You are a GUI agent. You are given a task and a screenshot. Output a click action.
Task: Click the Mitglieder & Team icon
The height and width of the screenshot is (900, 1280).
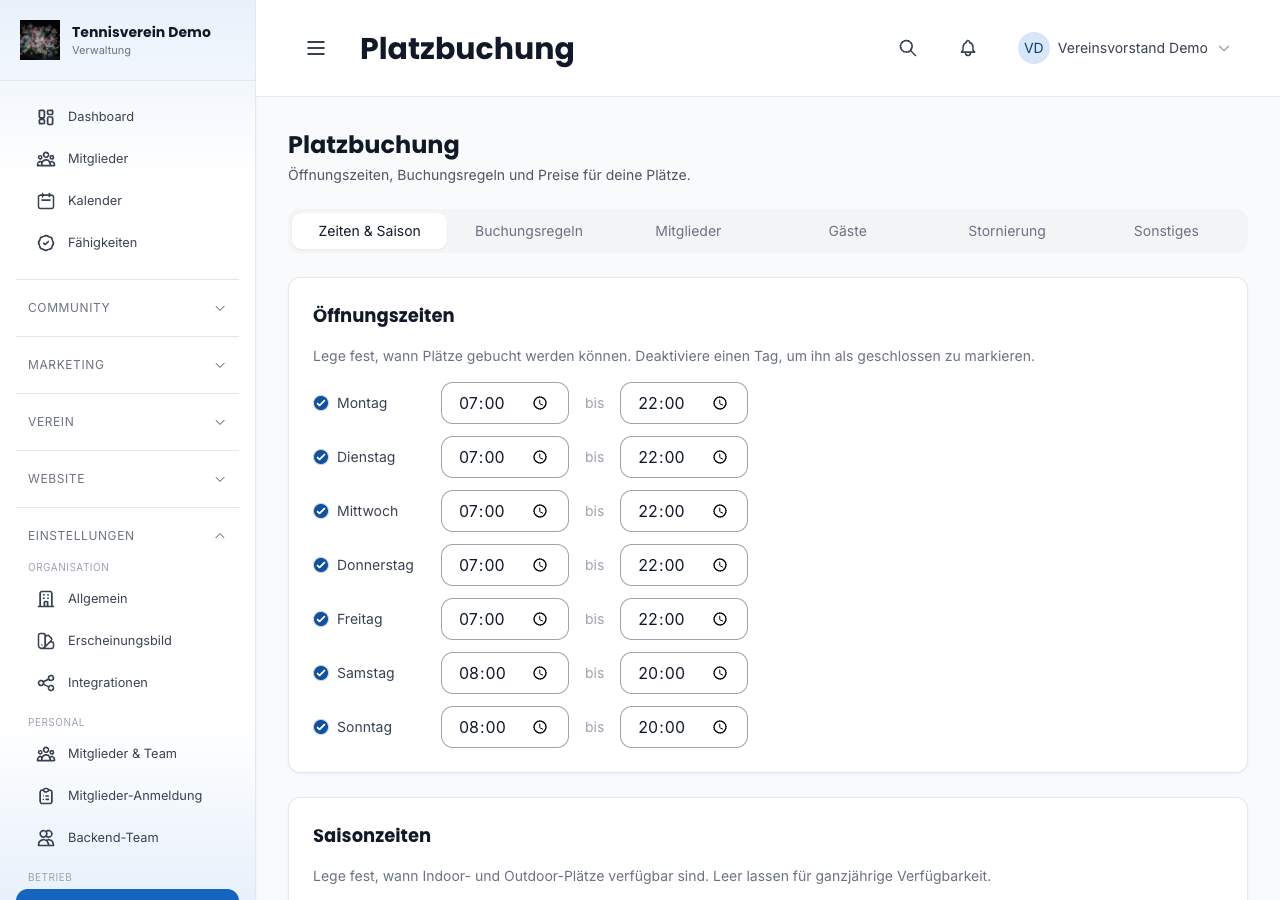coord(46,754)
